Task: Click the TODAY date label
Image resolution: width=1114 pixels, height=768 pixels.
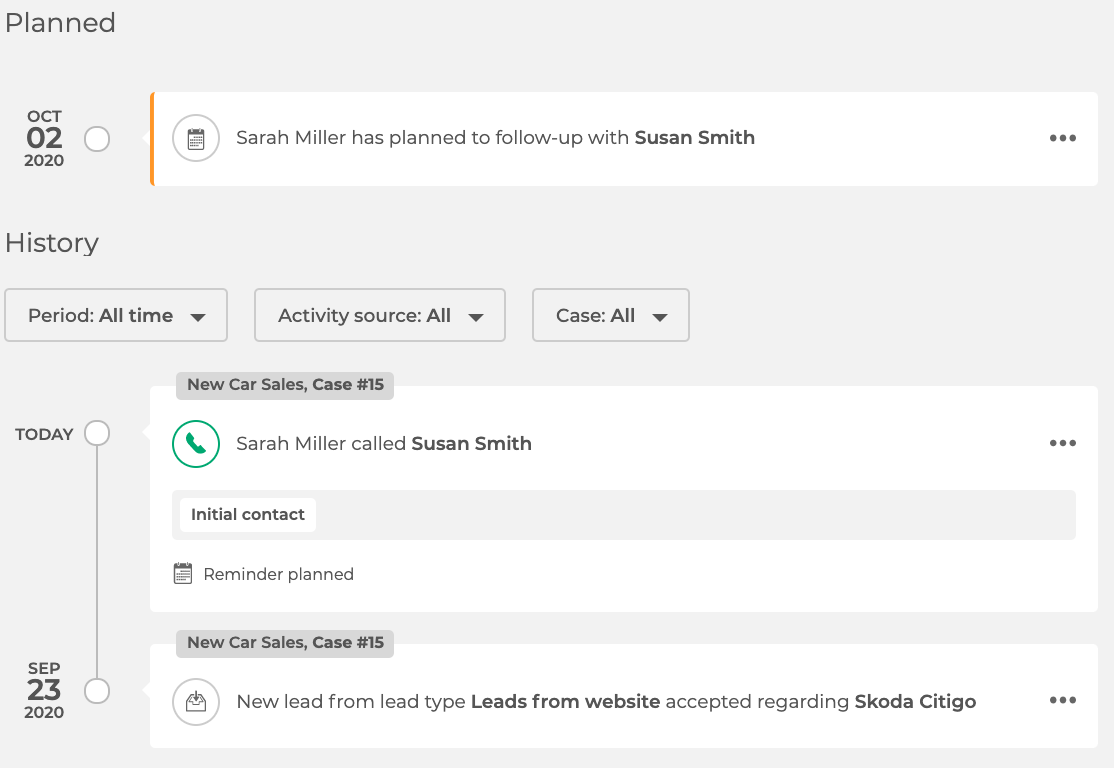Action: click(x=44, y=434)
